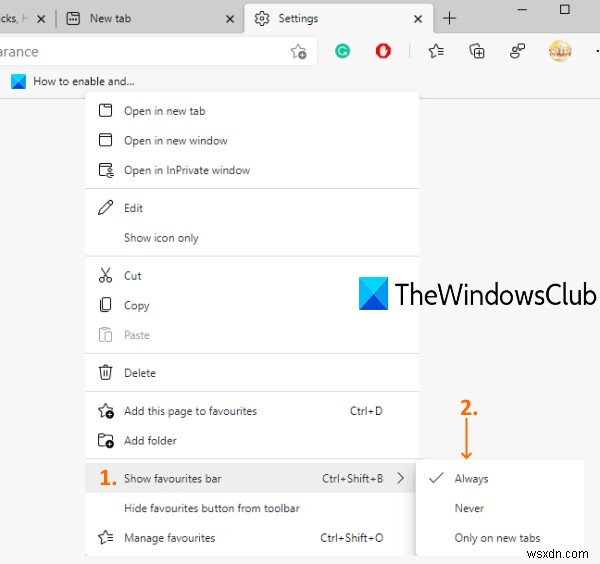600x564 pixels.
Task: Click the scissors Cut icon
Action: (x=105, y=275)
